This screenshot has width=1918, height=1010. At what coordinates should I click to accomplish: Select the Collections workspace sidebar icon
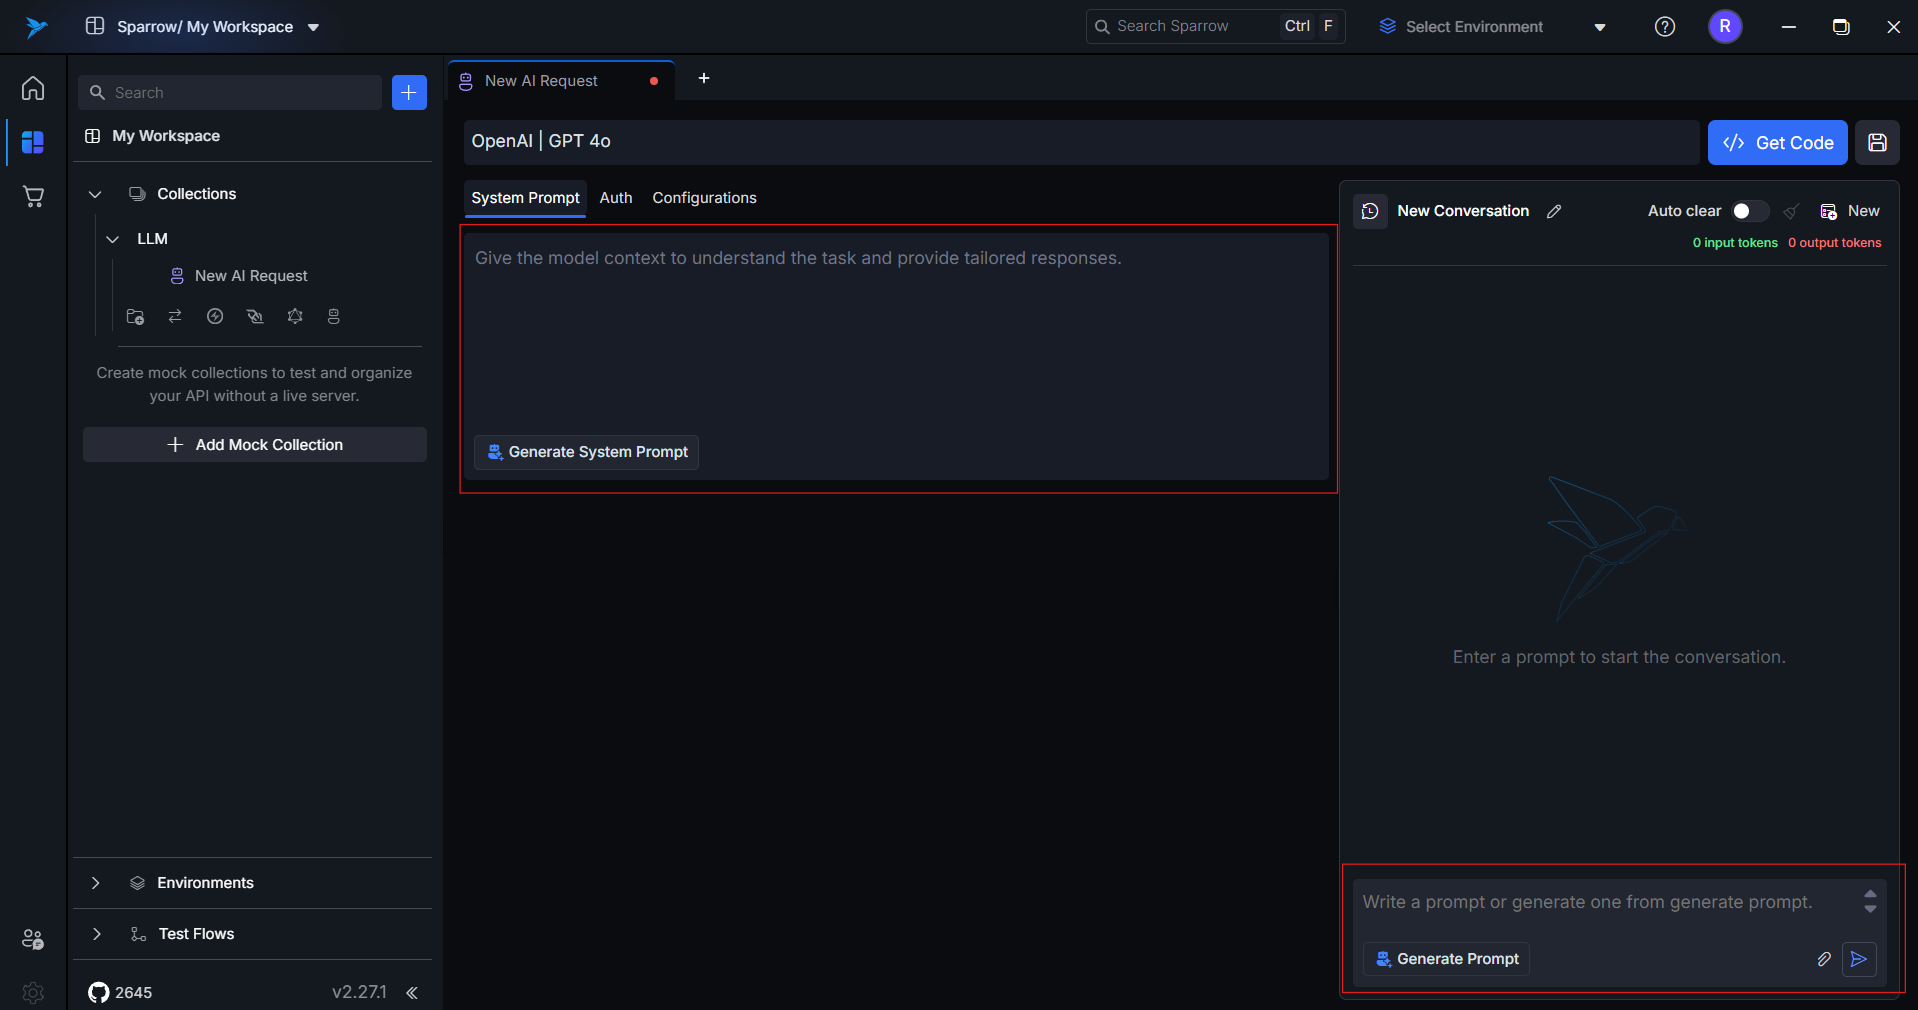[x=33, y=142]
